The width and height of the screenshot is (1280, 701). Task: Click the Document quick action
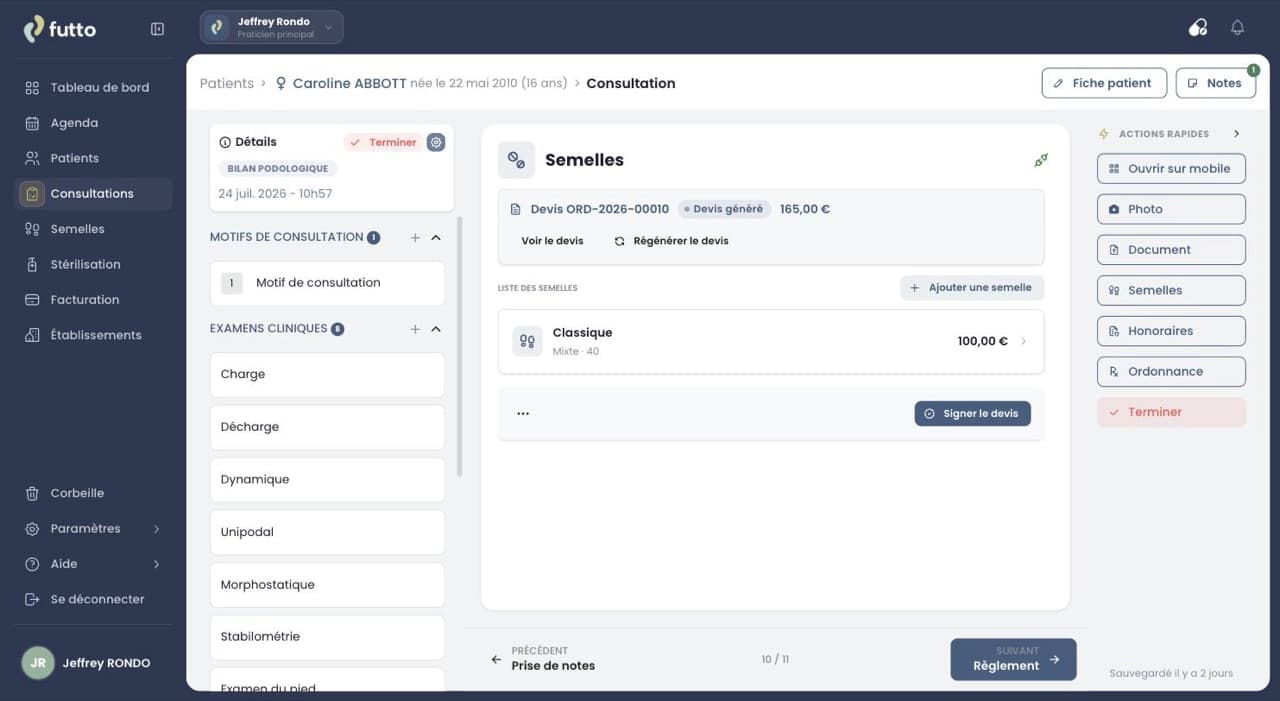pyautogui.click(x=1171, y=250)
